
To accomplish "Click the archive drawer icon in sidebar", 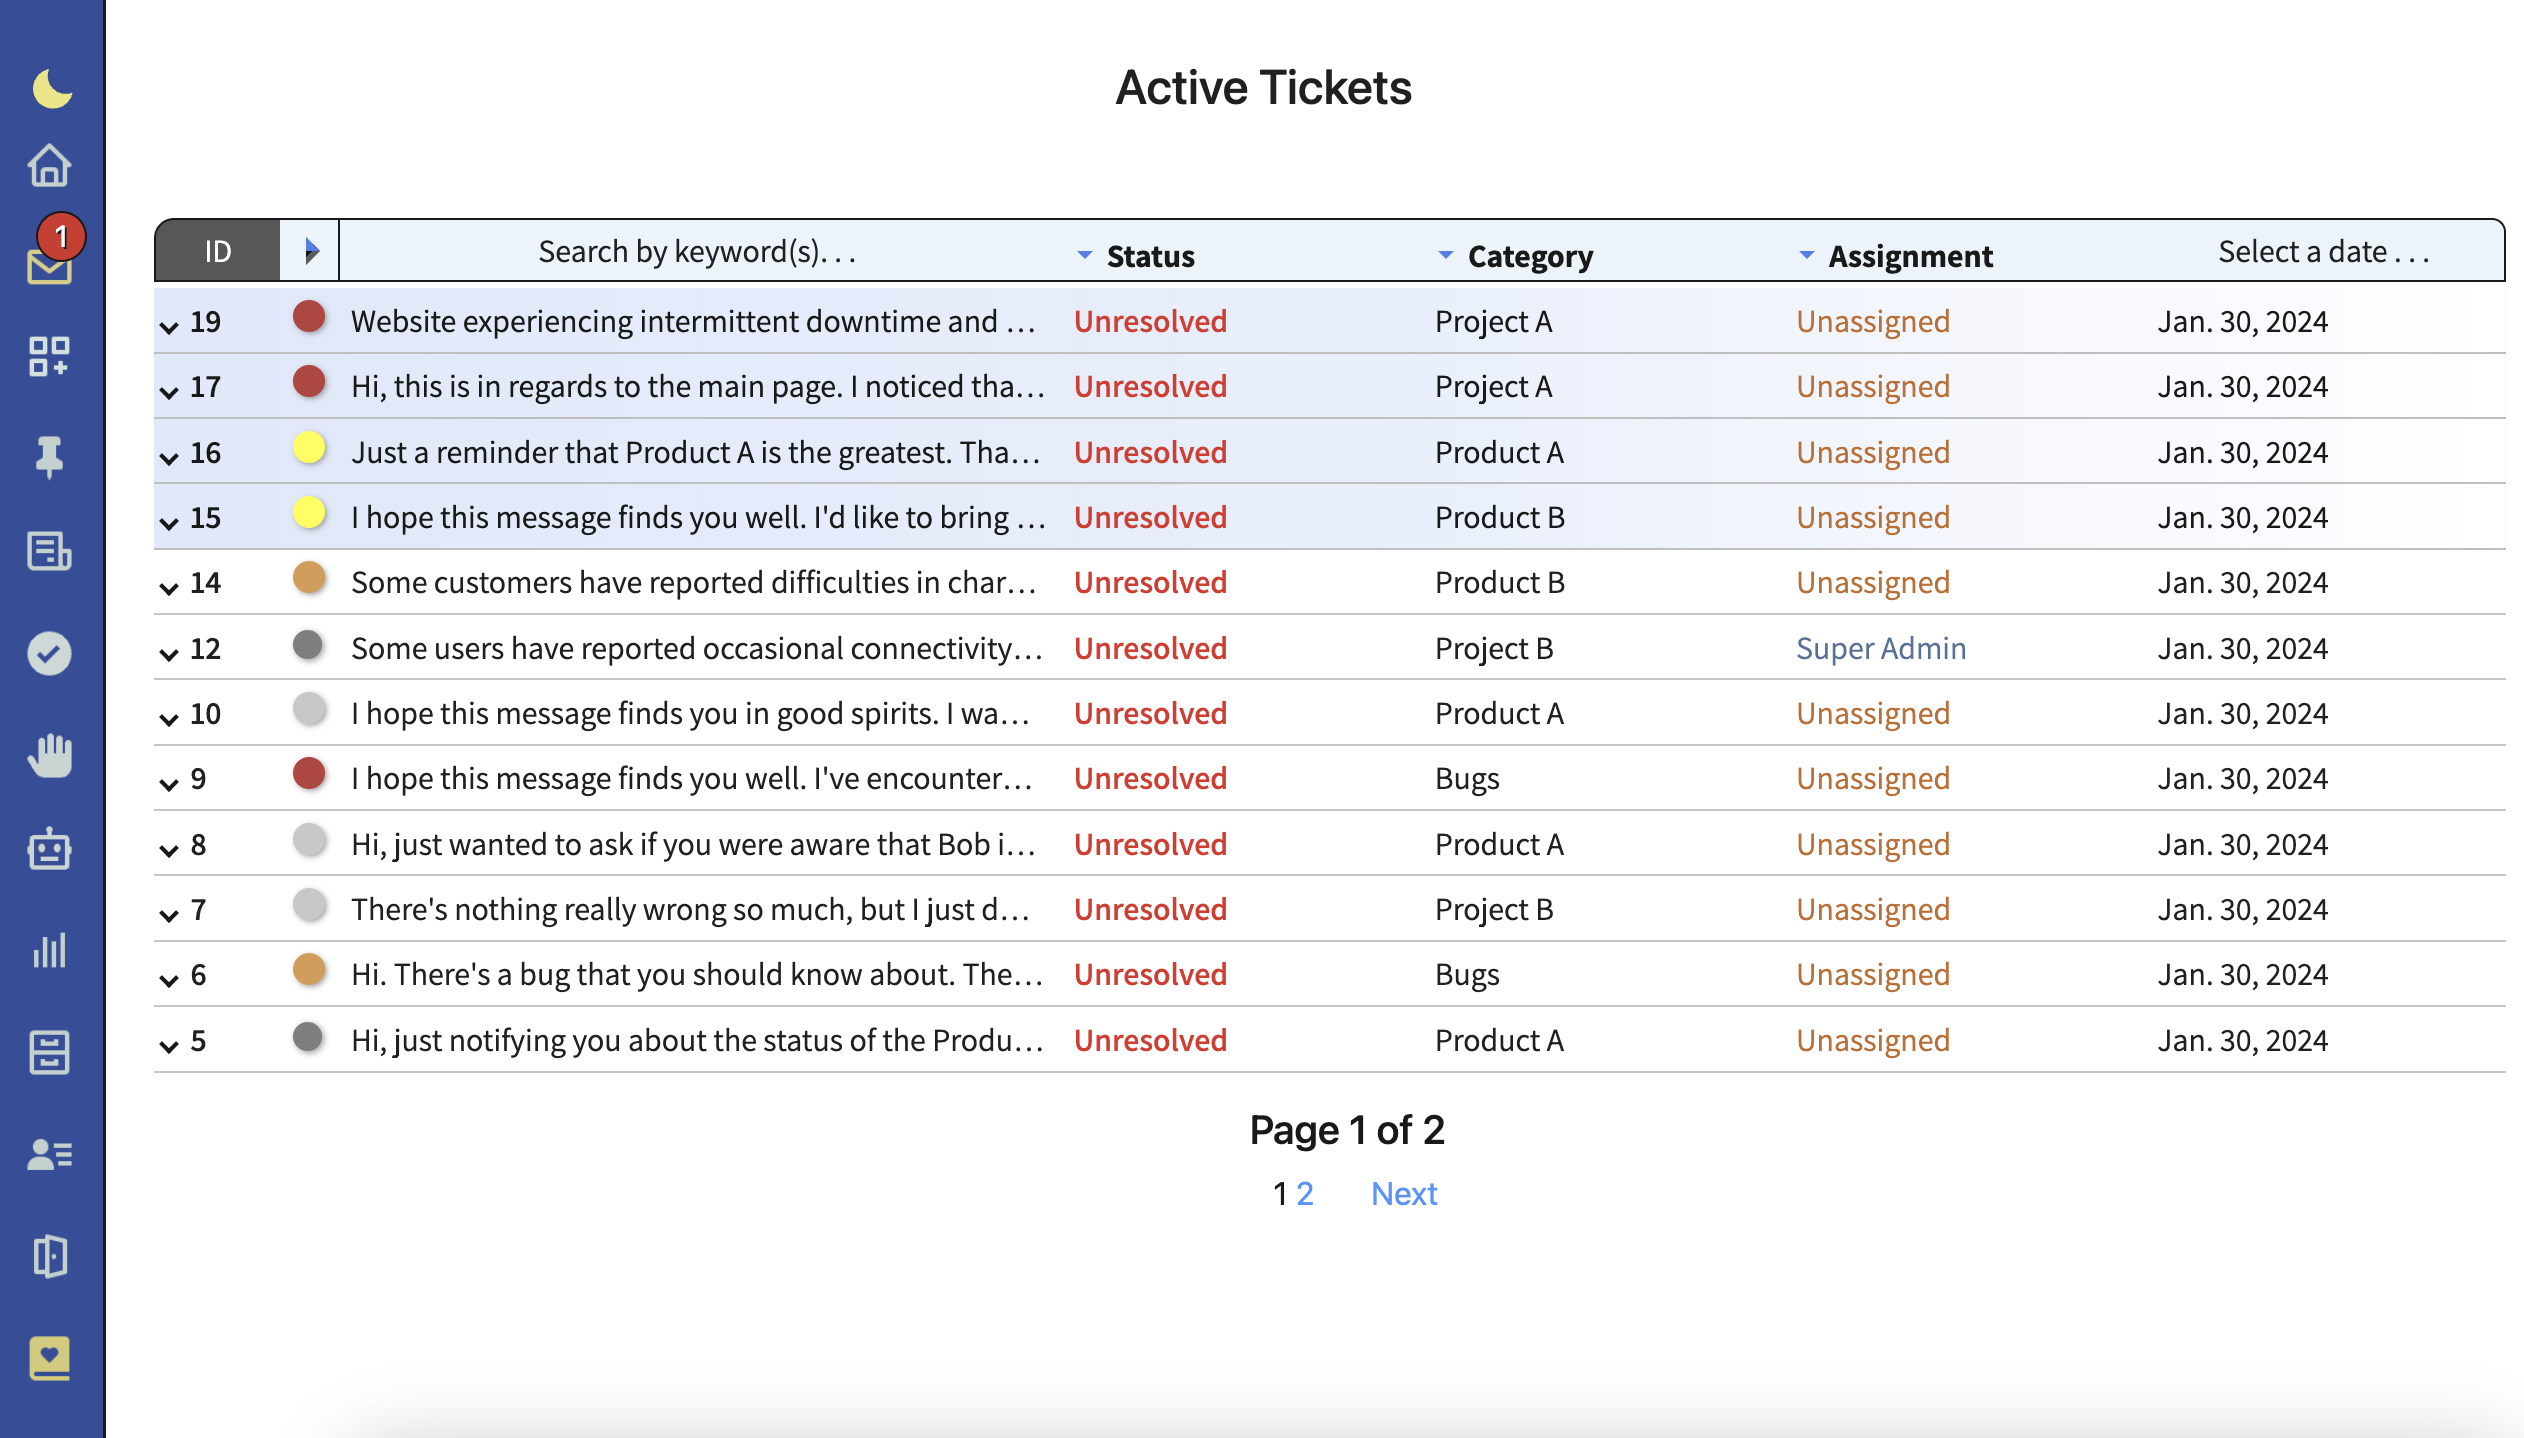I will [x=49, y=1052].
